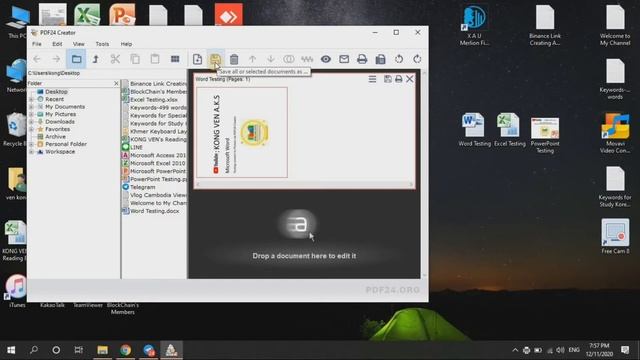The width and height of the screenshot is (640, 360).
Task: Select Excel Testing.xlsx in file list
Action: coord(154,100)
